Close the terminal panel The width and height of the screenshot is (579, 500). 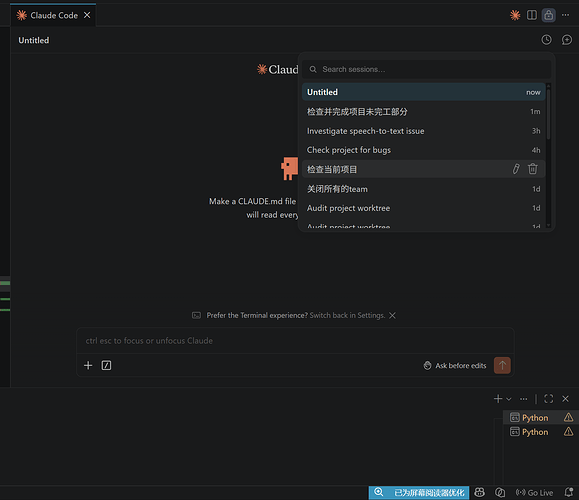(x=565, y=399)
